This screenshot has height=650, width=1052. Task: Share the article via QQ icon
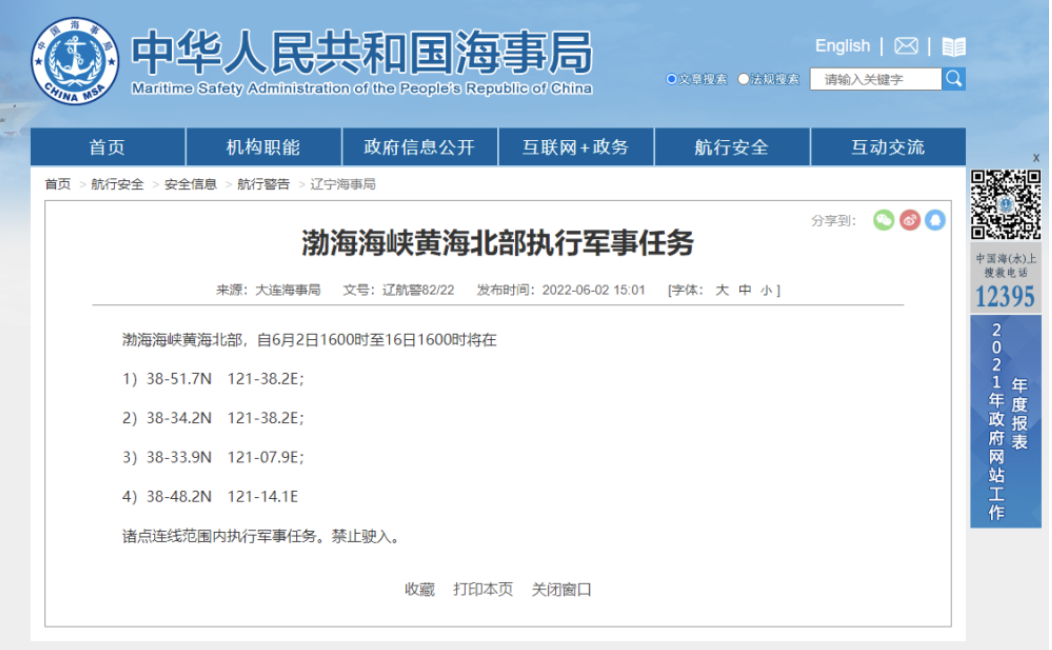[935, 220]
